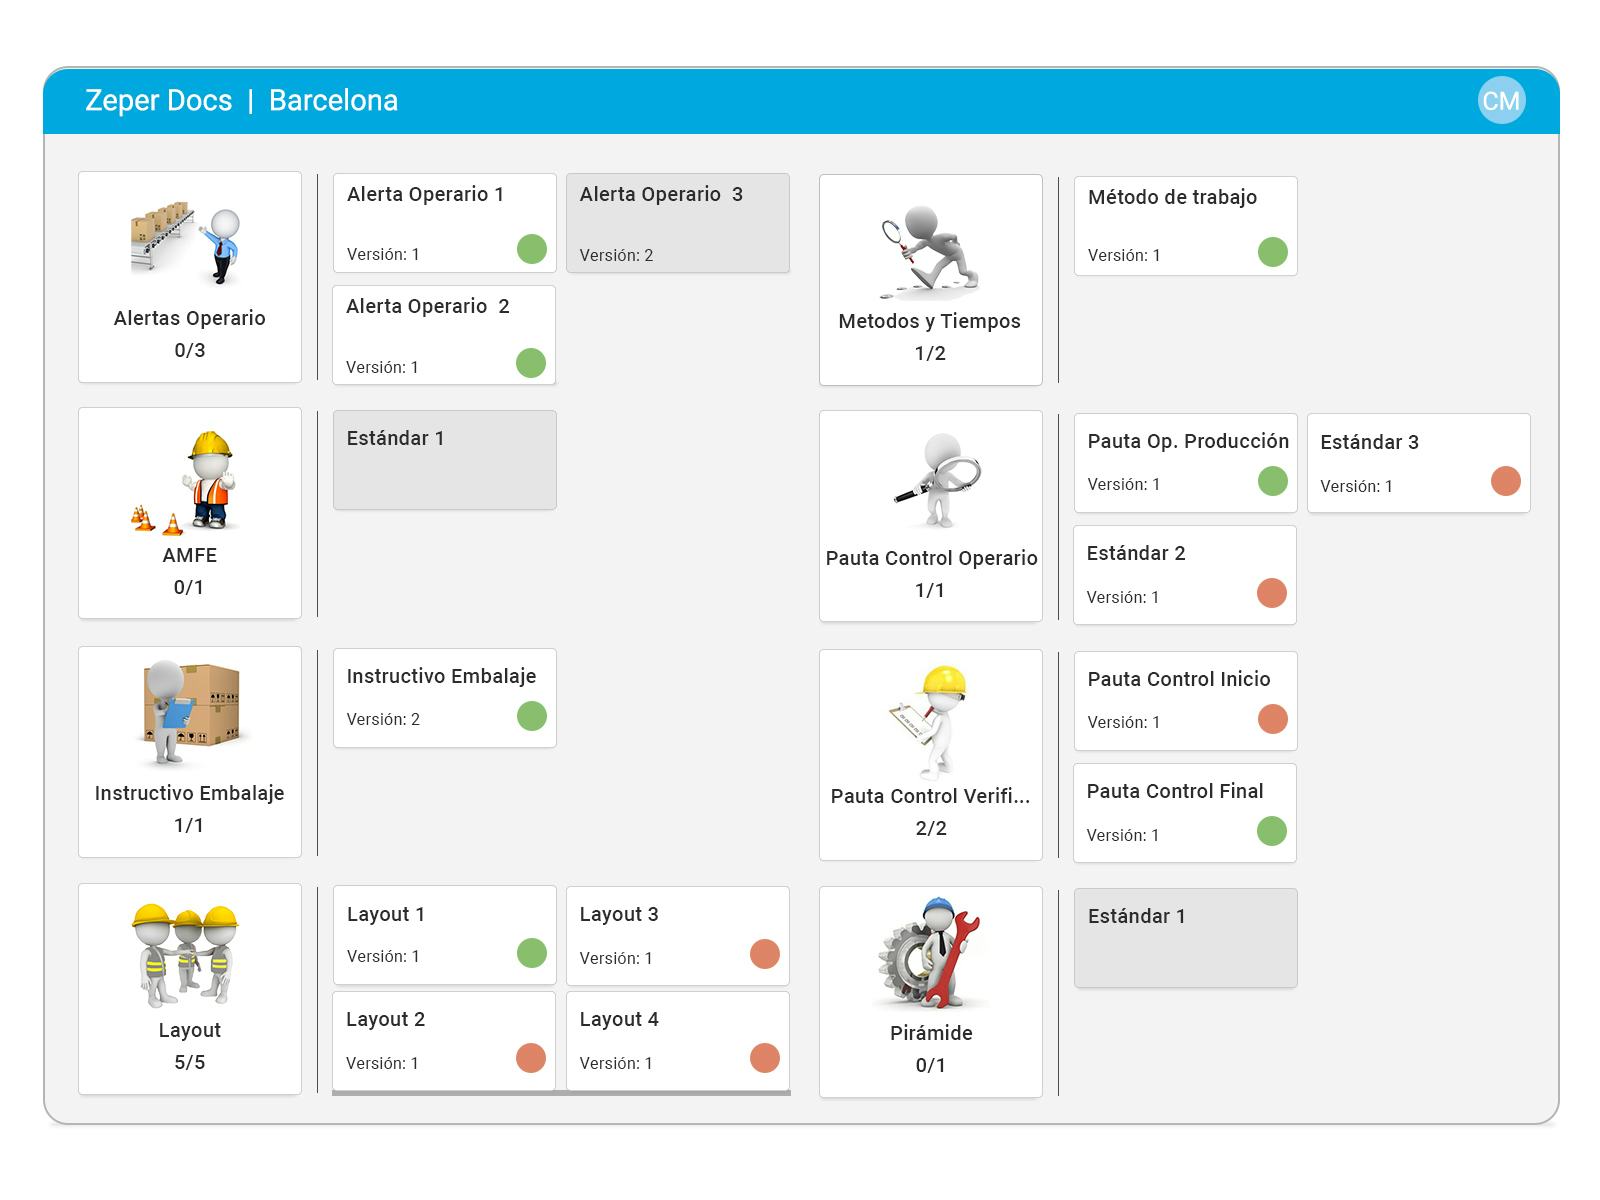This screenshot has height=1200, width=1600.
Task: Click the Instructivo Embalaje boxes icon
Action: [x=190, y=715]
